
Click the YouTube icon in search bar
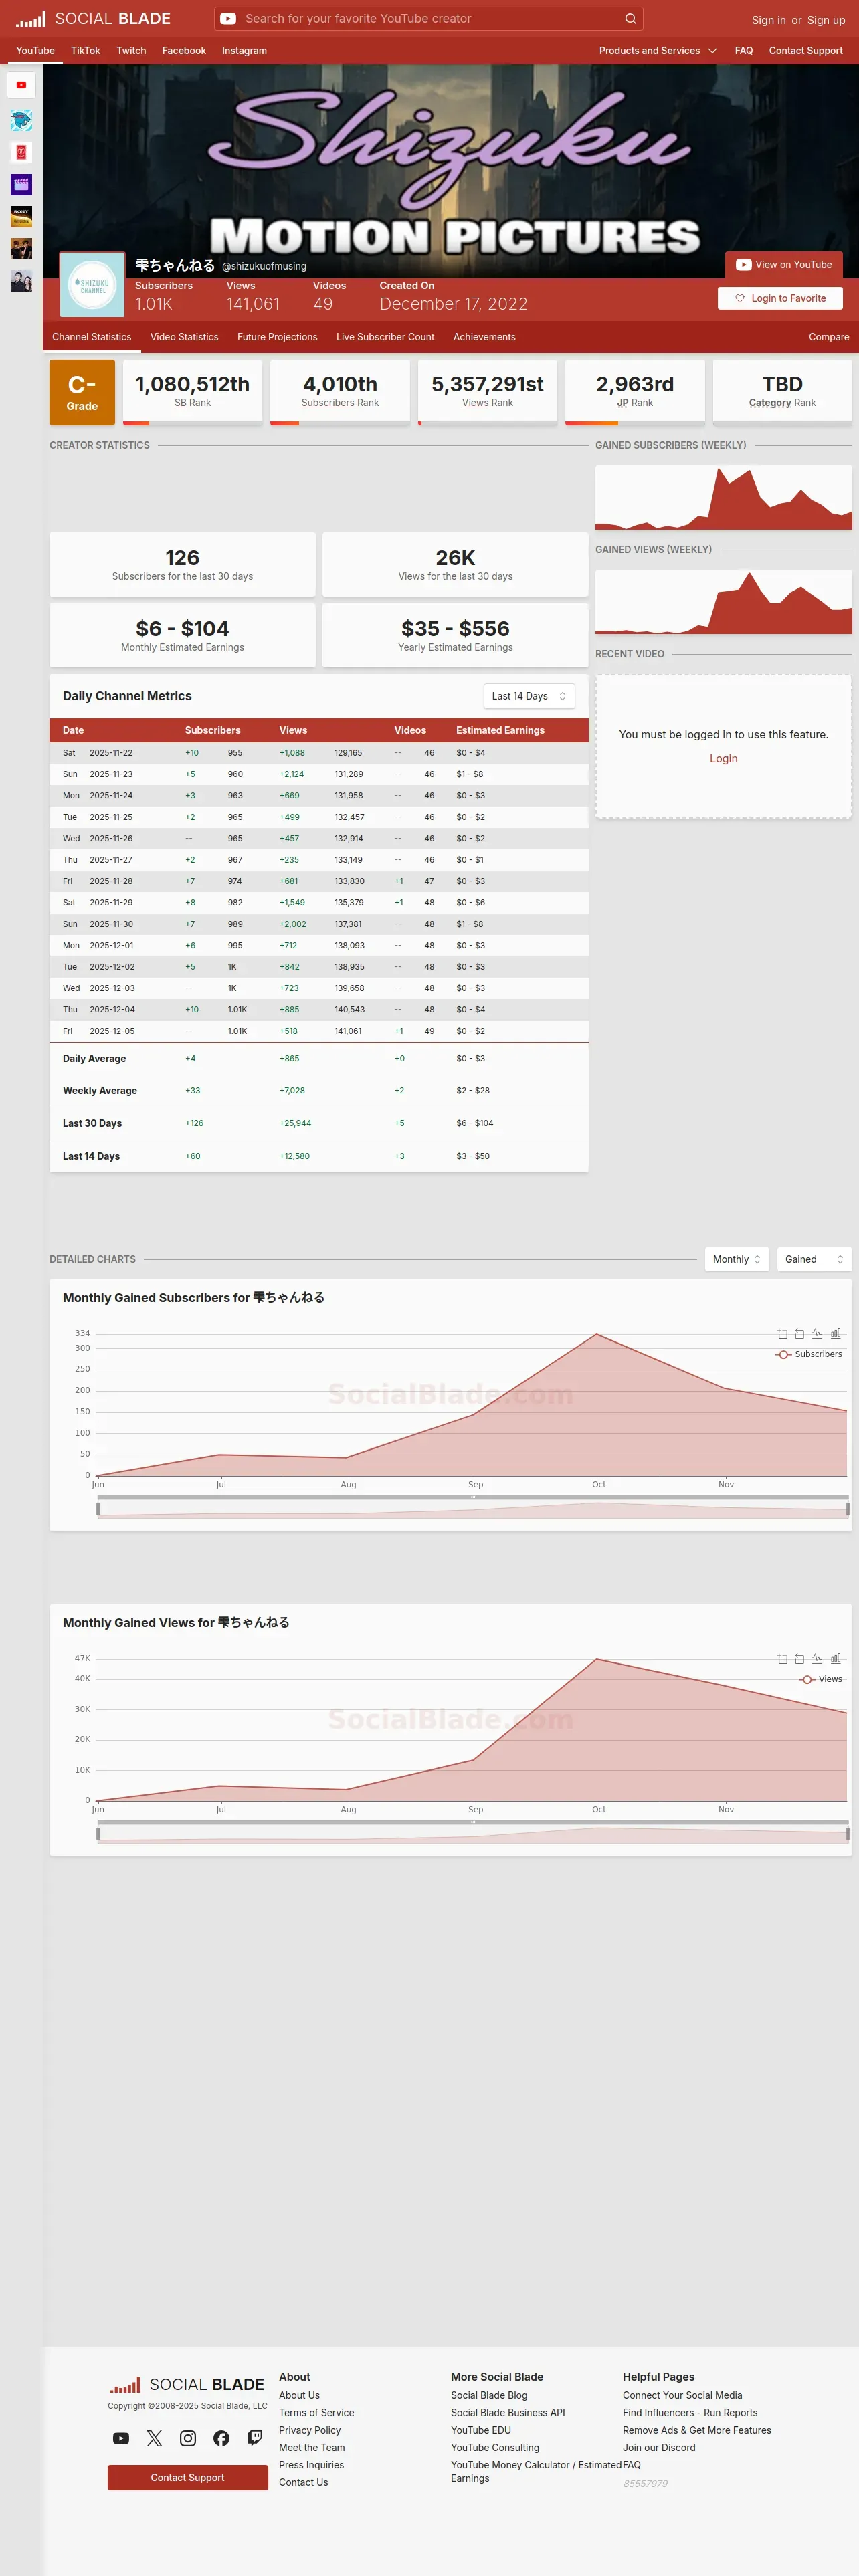pos(228,19)
